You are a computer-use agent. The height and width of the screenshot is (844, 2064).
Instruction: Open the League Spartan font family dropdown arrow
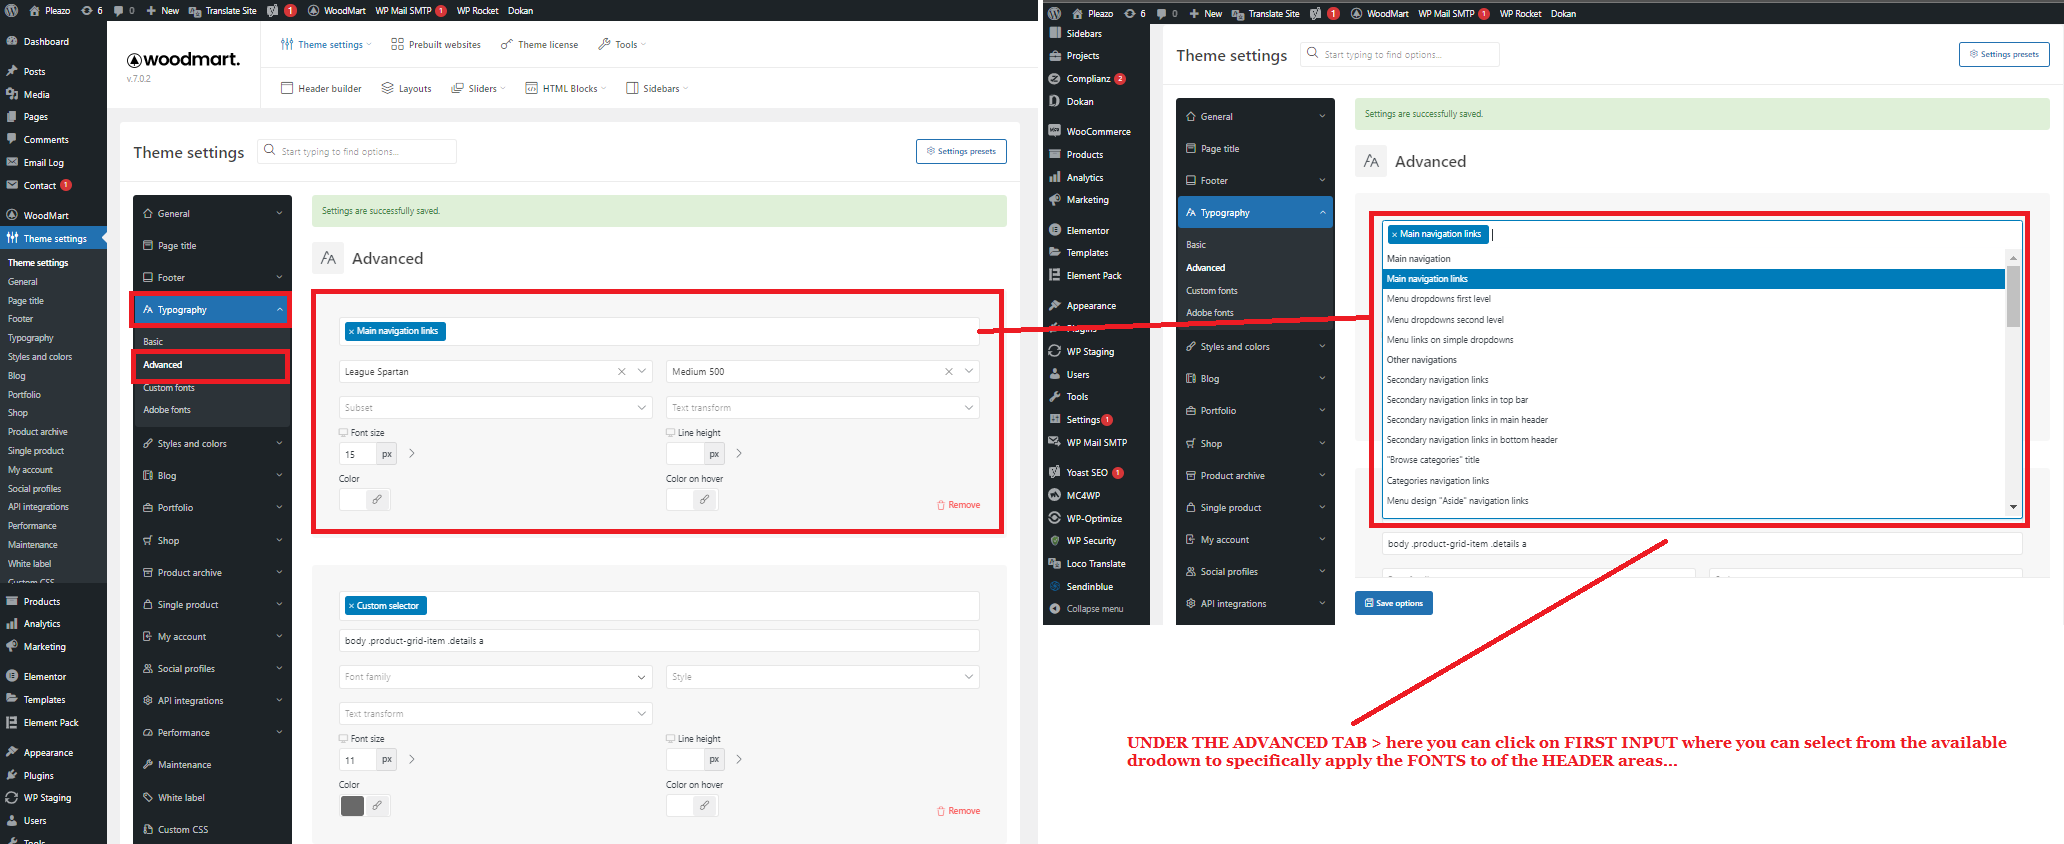(x=642, y=371)
